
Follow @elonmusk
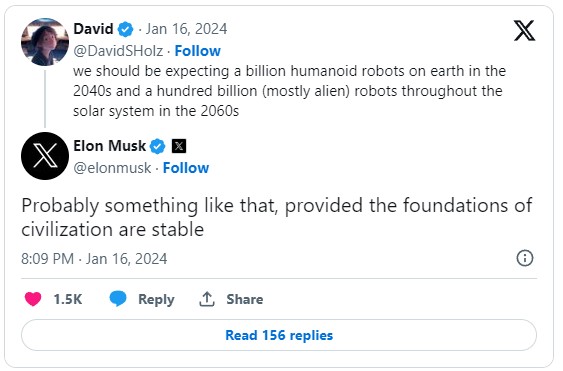pos(186,168)
